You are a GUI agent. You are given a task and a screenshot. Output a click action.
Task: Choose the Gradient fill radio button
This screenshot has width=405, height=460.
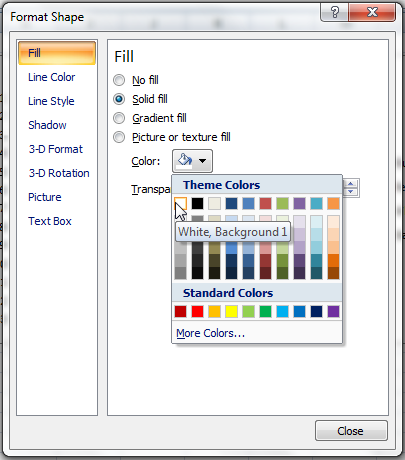click(x=119, y=118)
